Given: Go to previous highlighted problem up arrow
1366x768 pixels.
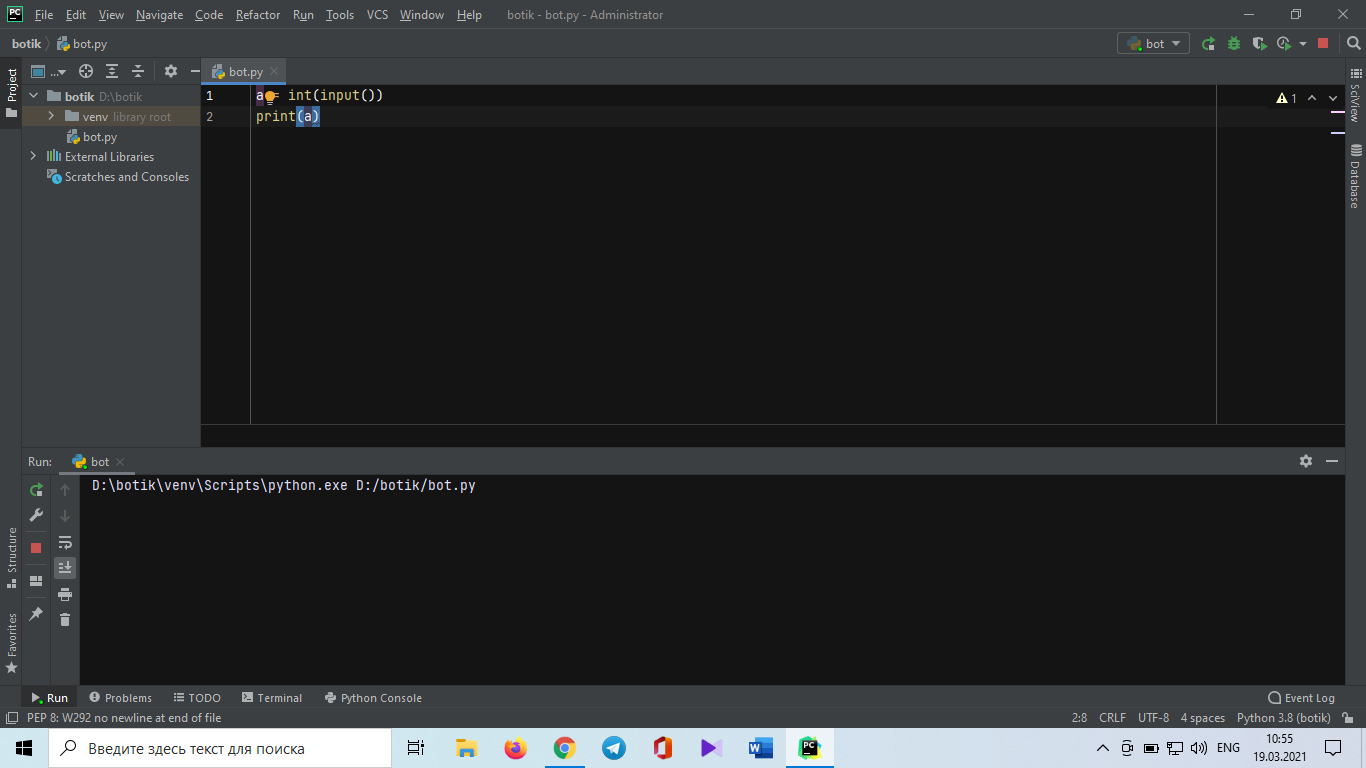Looking at the screenshot, I should coord(1312,98).
